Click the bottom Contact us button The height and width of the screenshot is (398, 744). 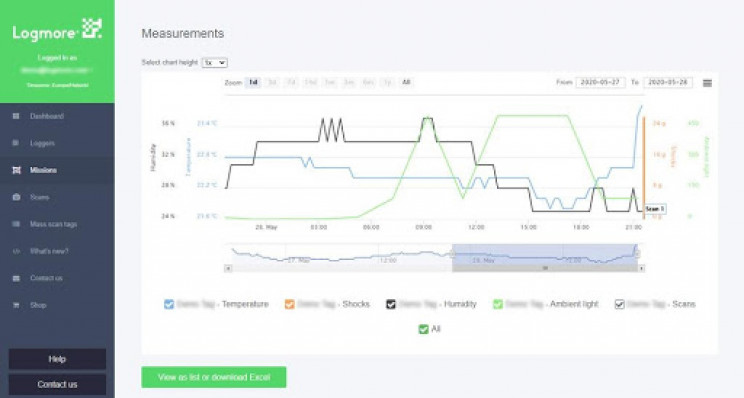click(x=57, y=385)
